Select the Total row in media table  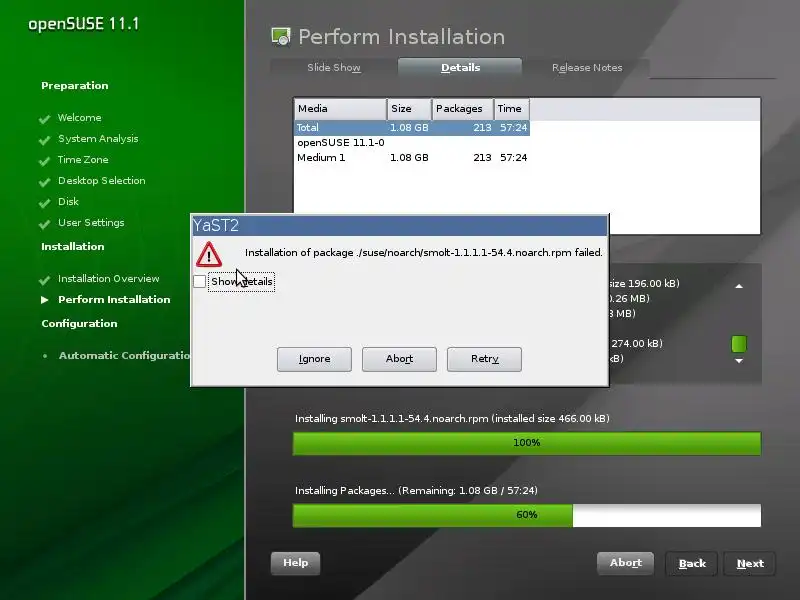(x=412, y=128)
